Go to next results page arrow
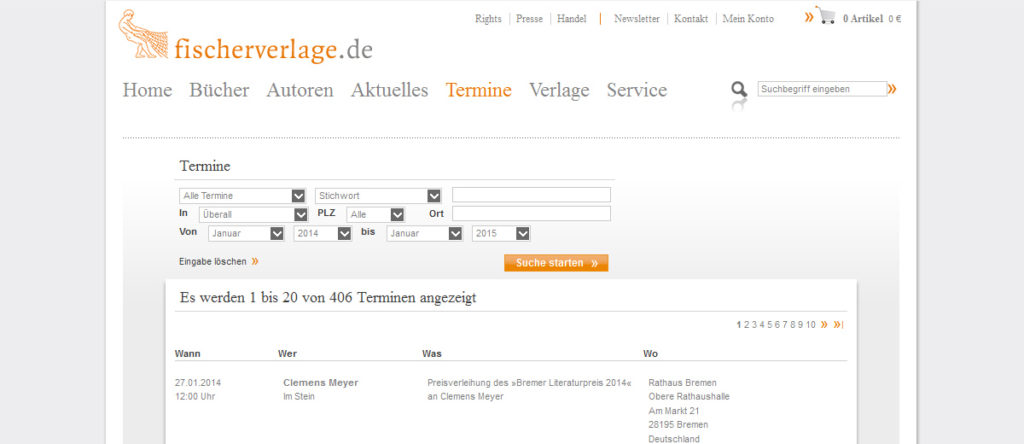 (x=824, y=325)
